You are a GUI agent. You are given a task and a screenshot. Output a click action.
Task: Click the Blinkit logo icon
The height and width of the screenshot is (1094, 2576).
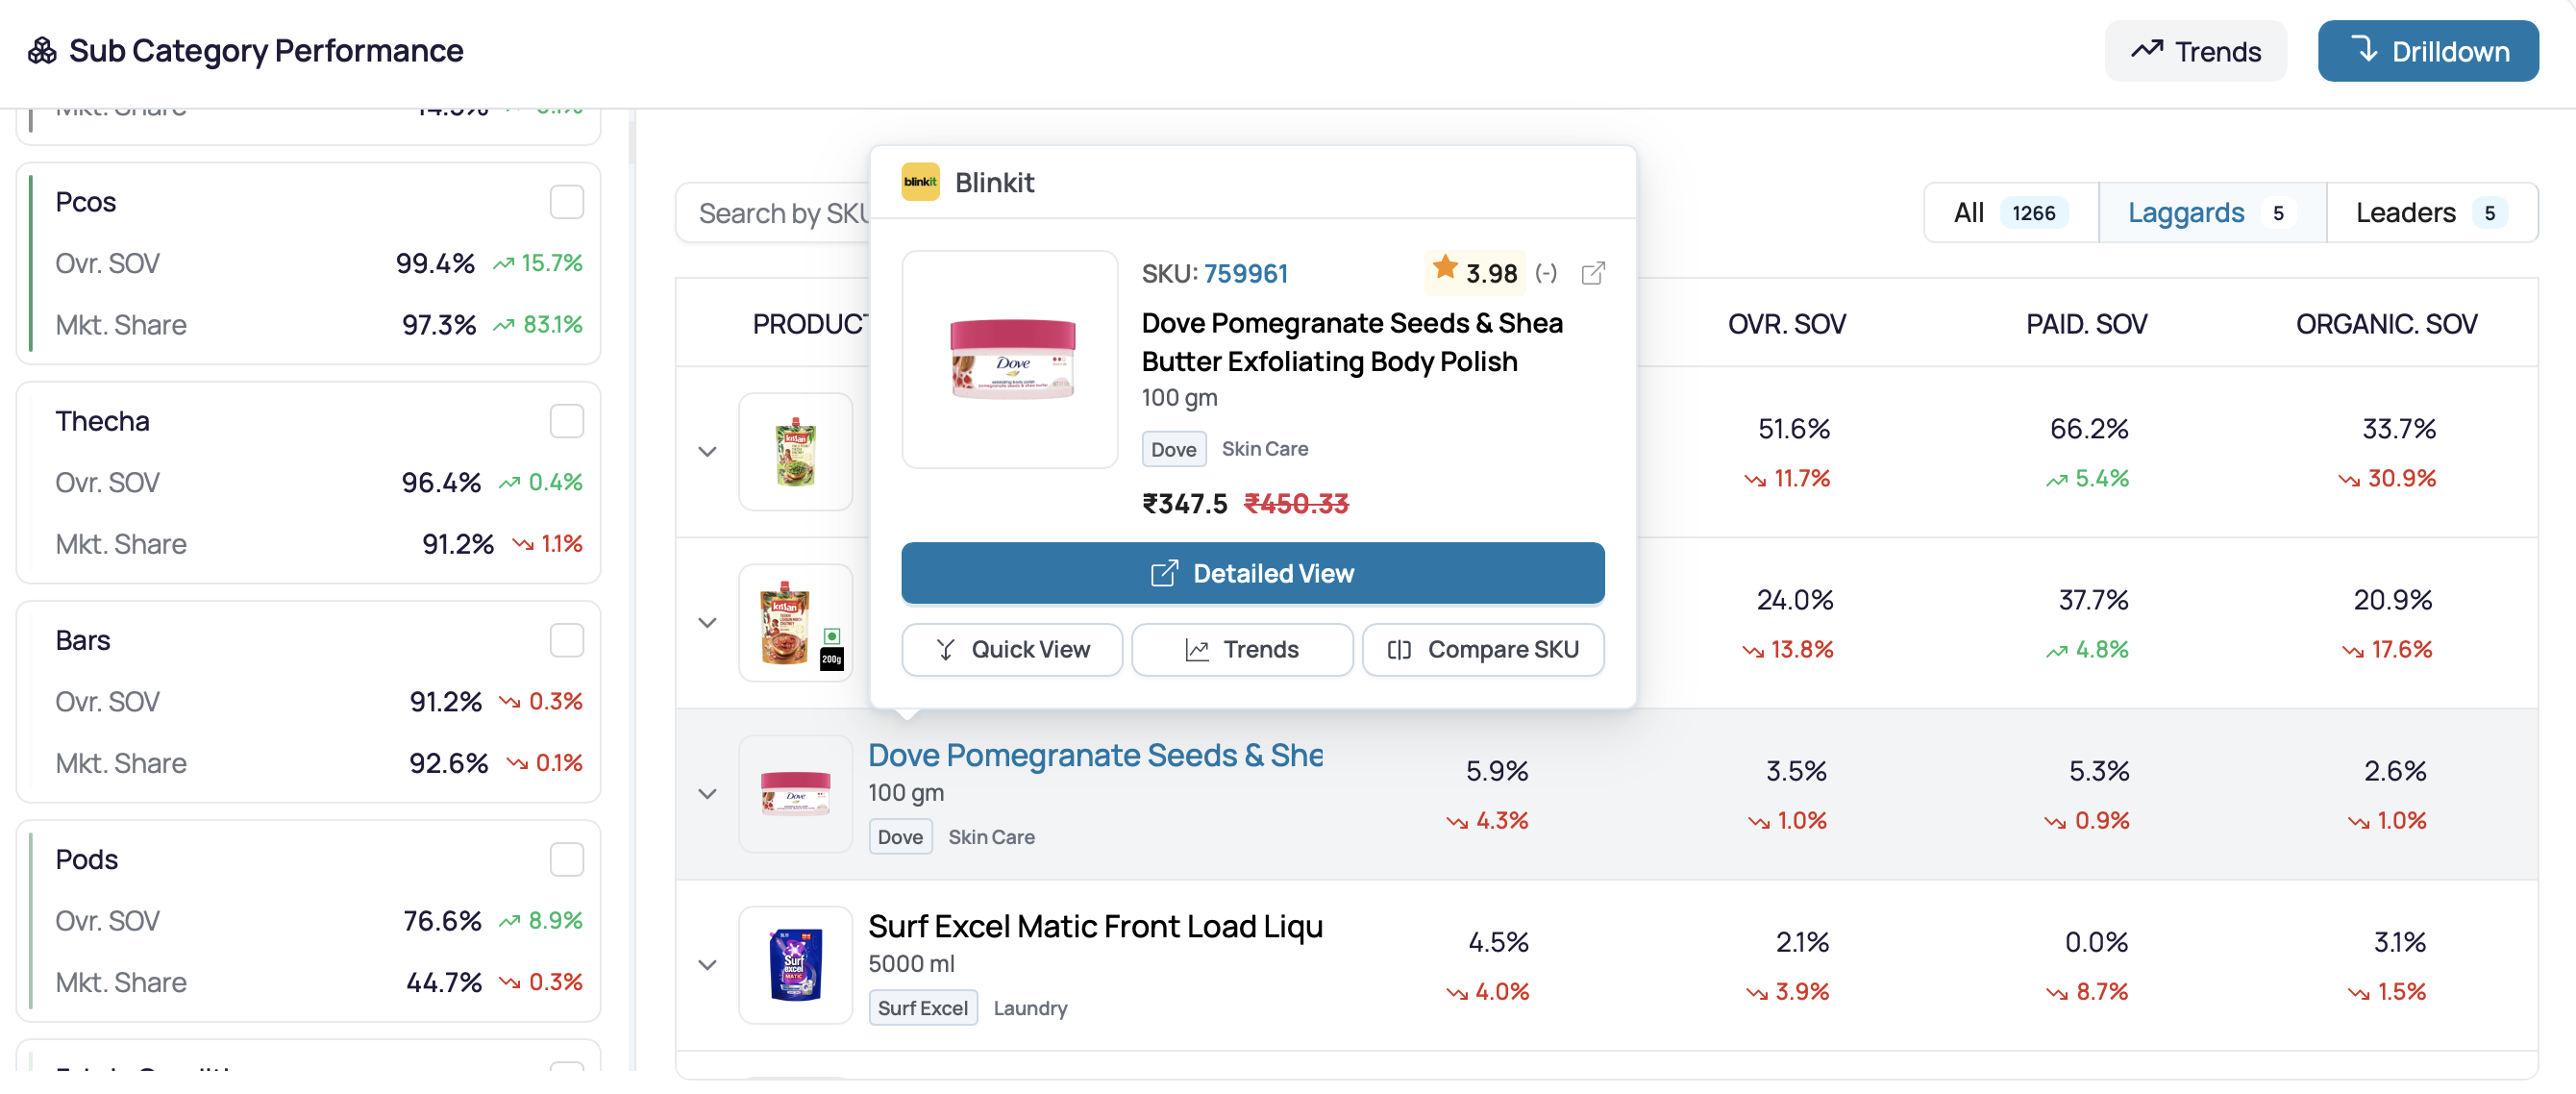tap(920, 182)
